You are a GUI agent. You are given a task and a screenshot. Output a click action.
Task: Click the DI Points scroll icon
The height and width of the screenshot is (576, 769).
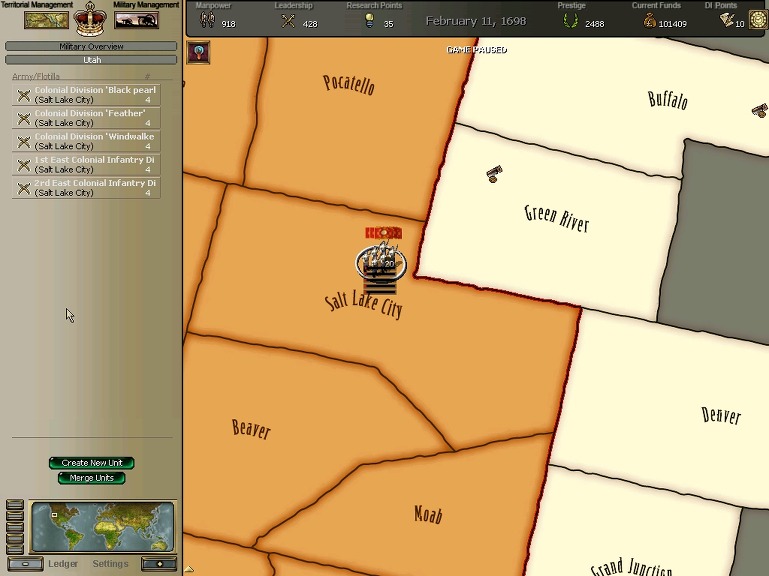tap(726, 20)
